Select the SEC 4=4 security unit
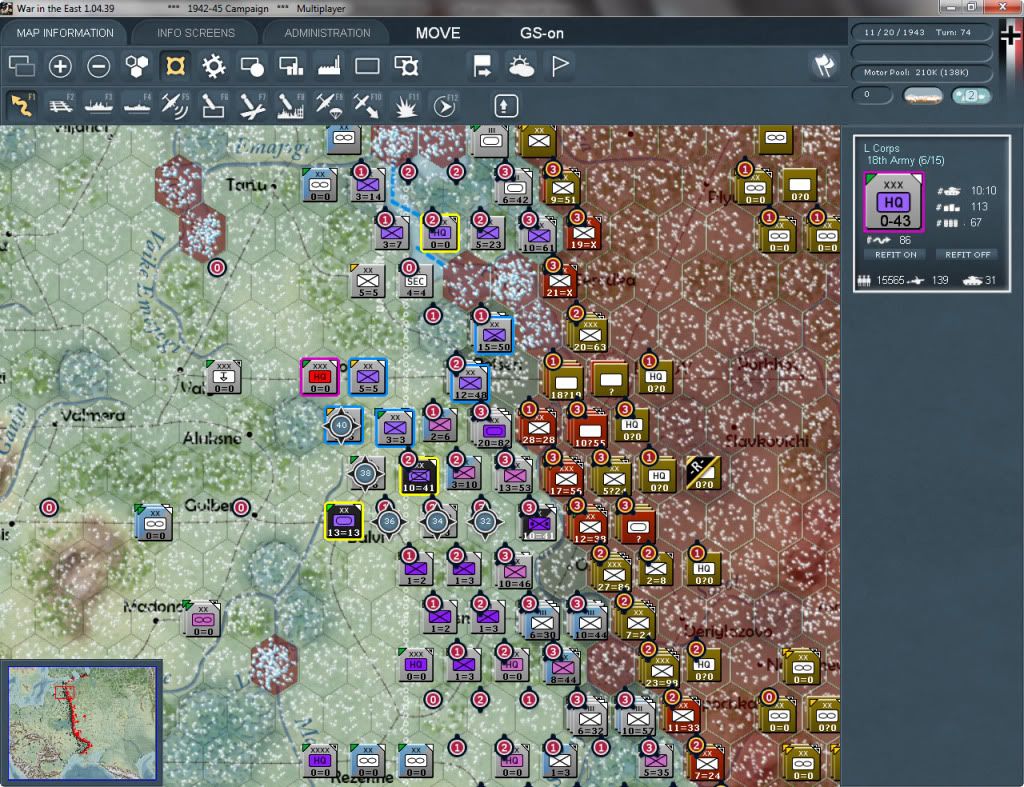Viewport: 1024px width, 787px height. [x=415, y=281]
